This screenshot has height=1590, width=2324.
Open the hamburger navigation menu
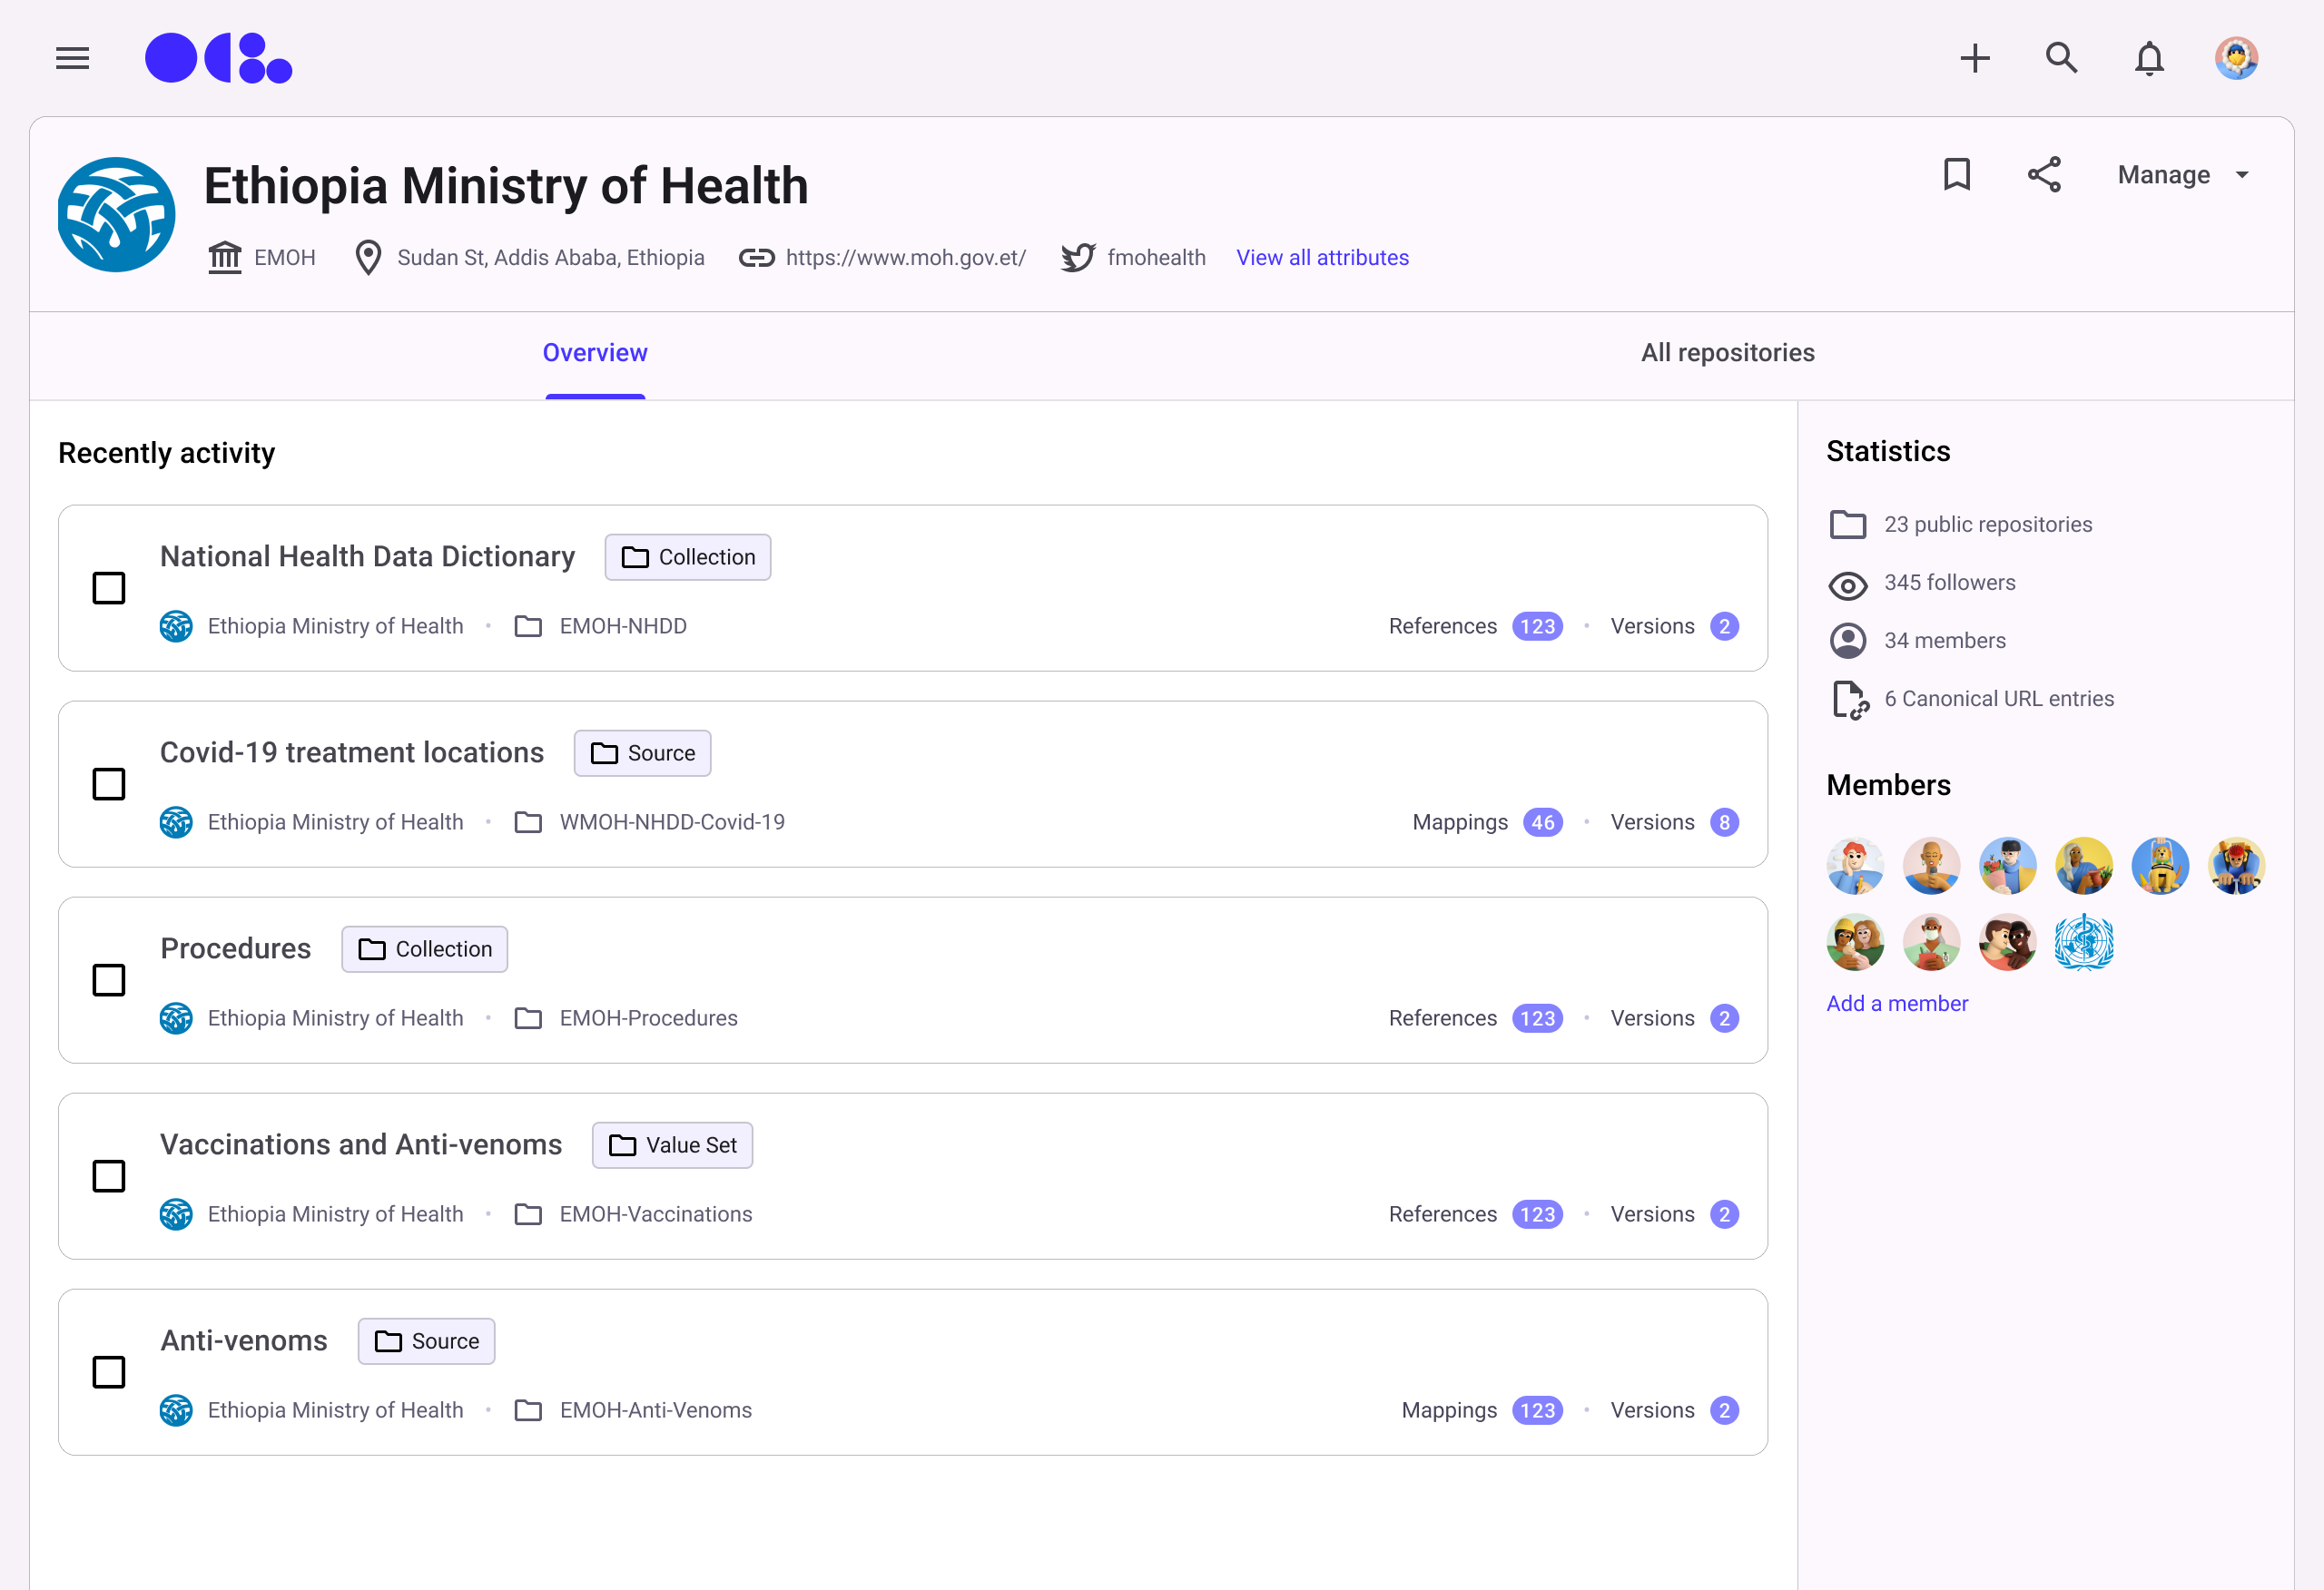point(72,58)
